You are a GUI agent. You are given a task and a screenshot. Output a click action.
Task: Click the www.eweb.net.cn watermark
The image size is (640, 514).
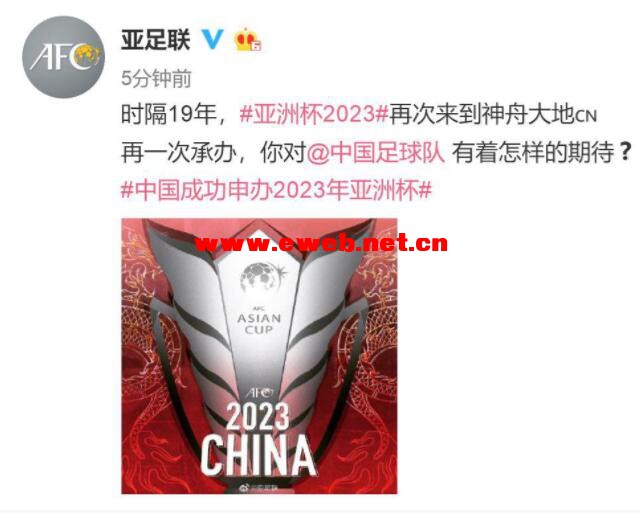pos(321,244)
